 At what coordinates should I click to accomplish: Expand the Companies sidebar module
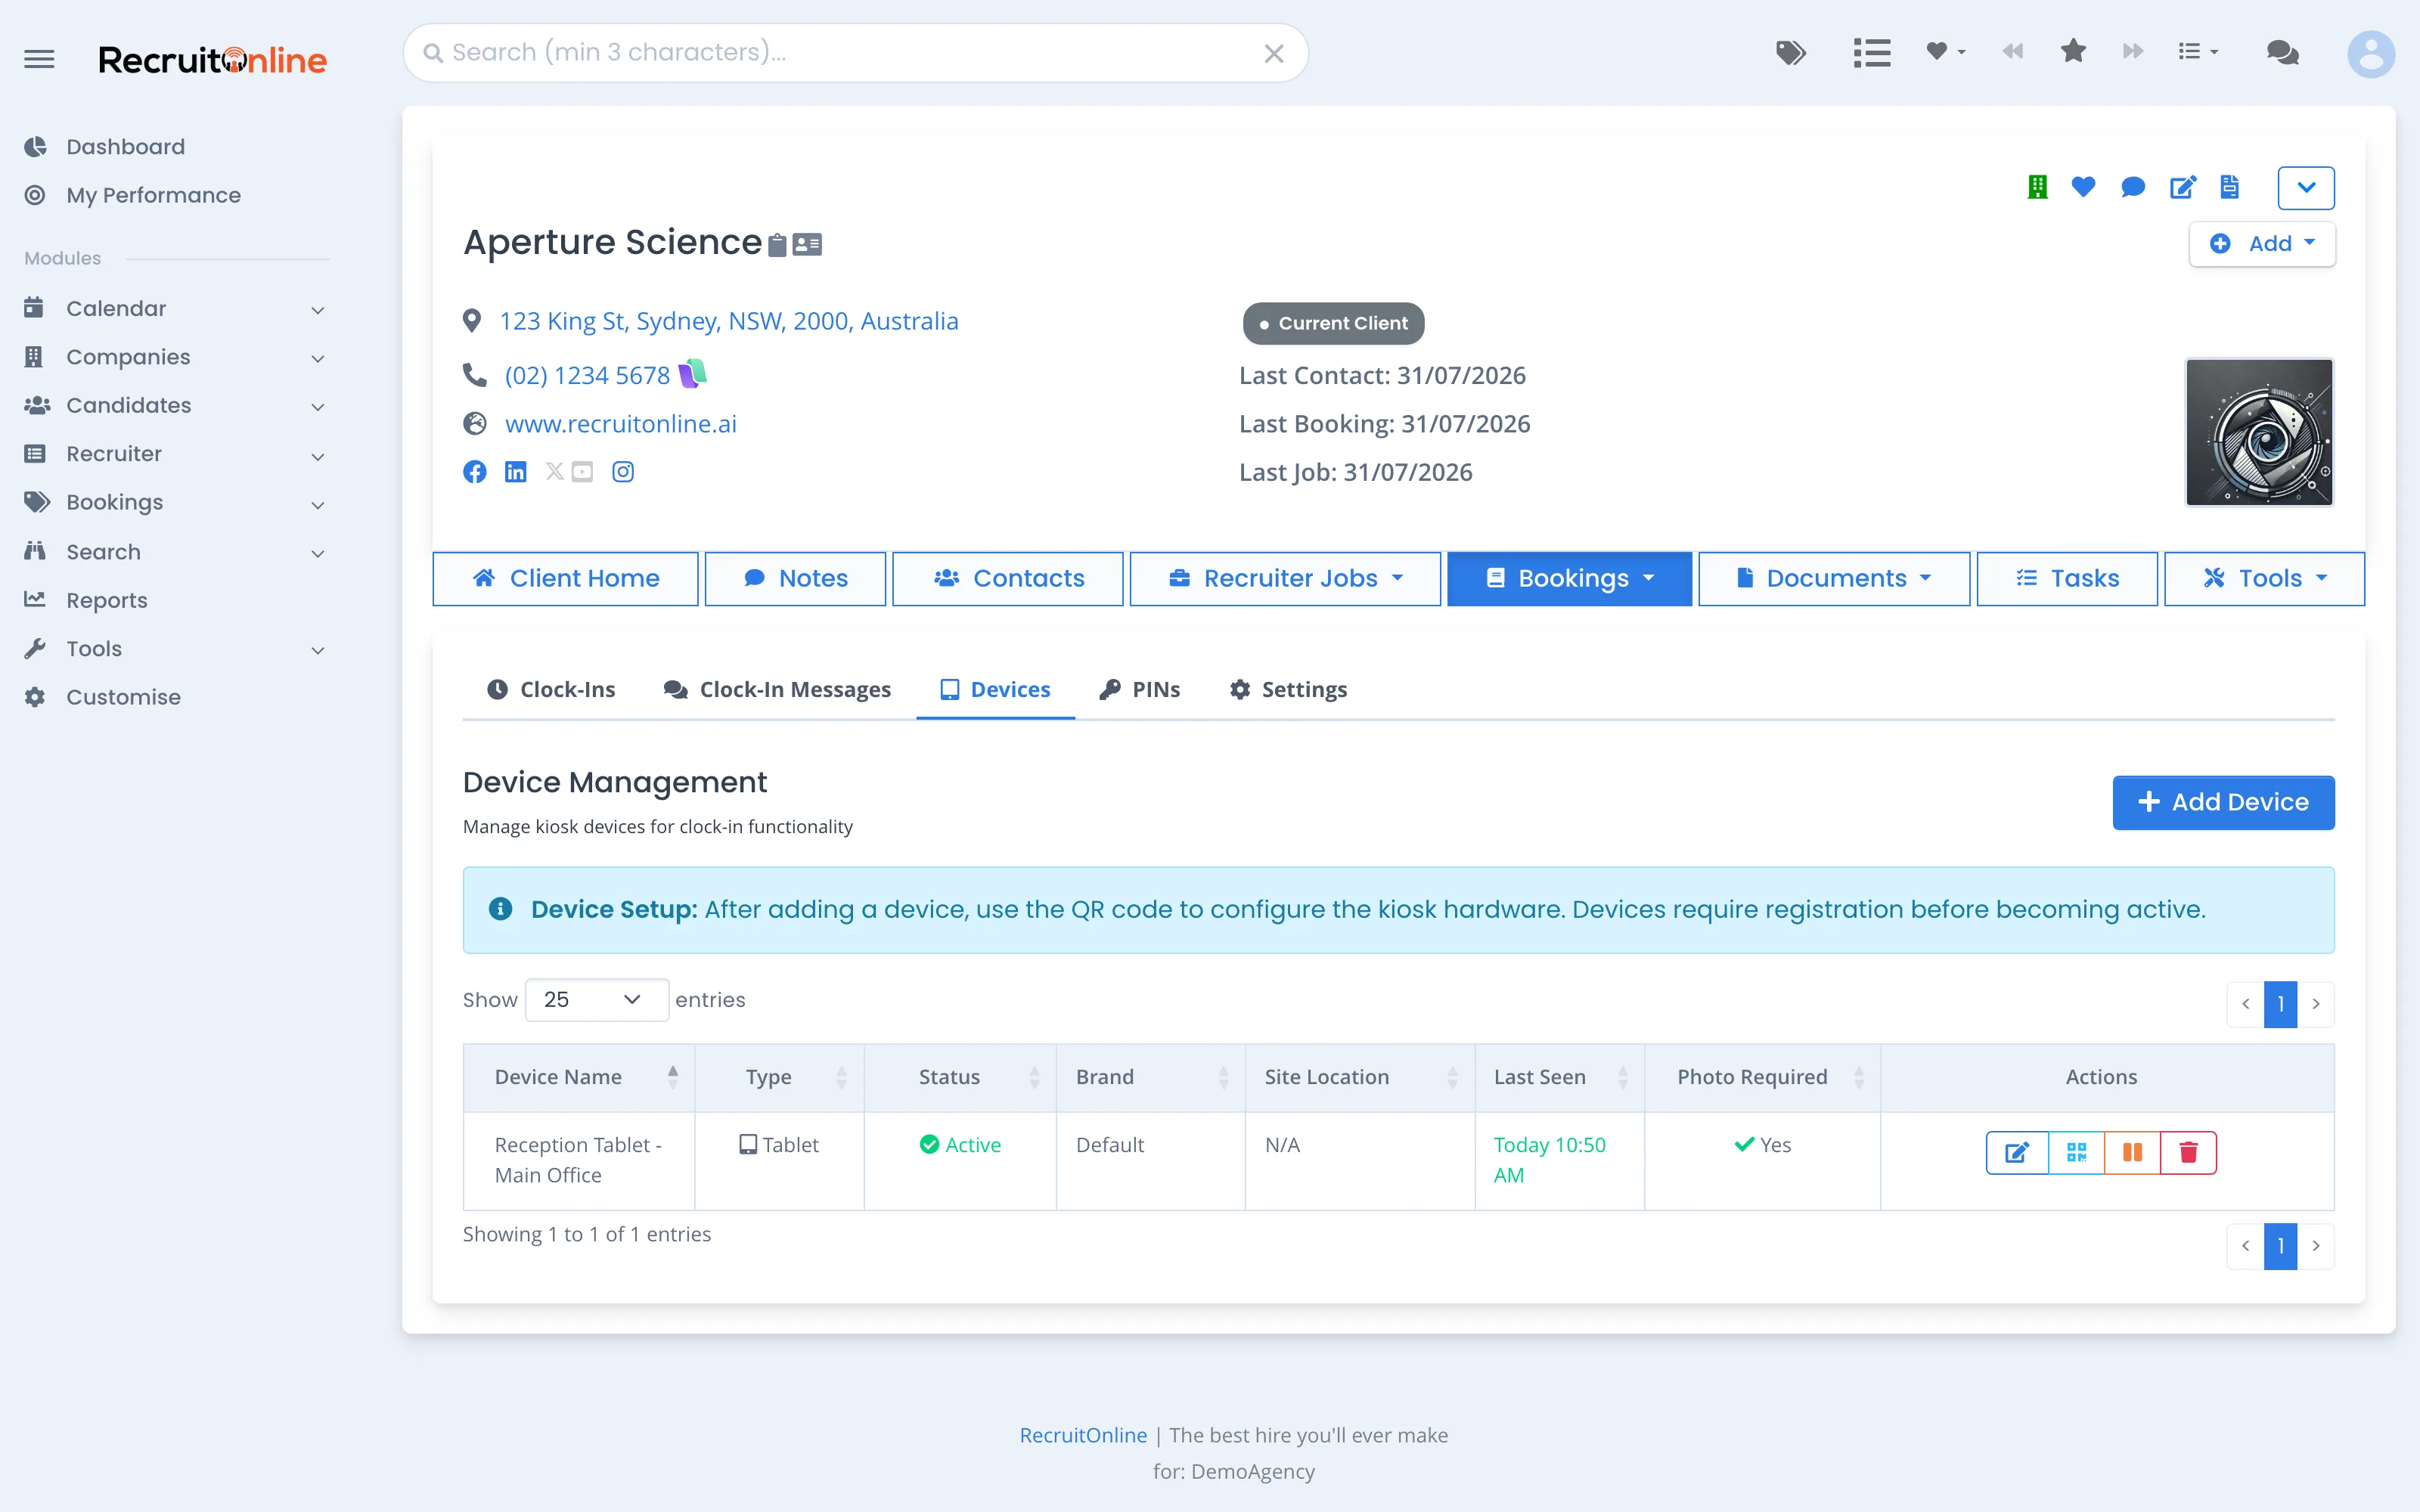(x=176, y=357)
